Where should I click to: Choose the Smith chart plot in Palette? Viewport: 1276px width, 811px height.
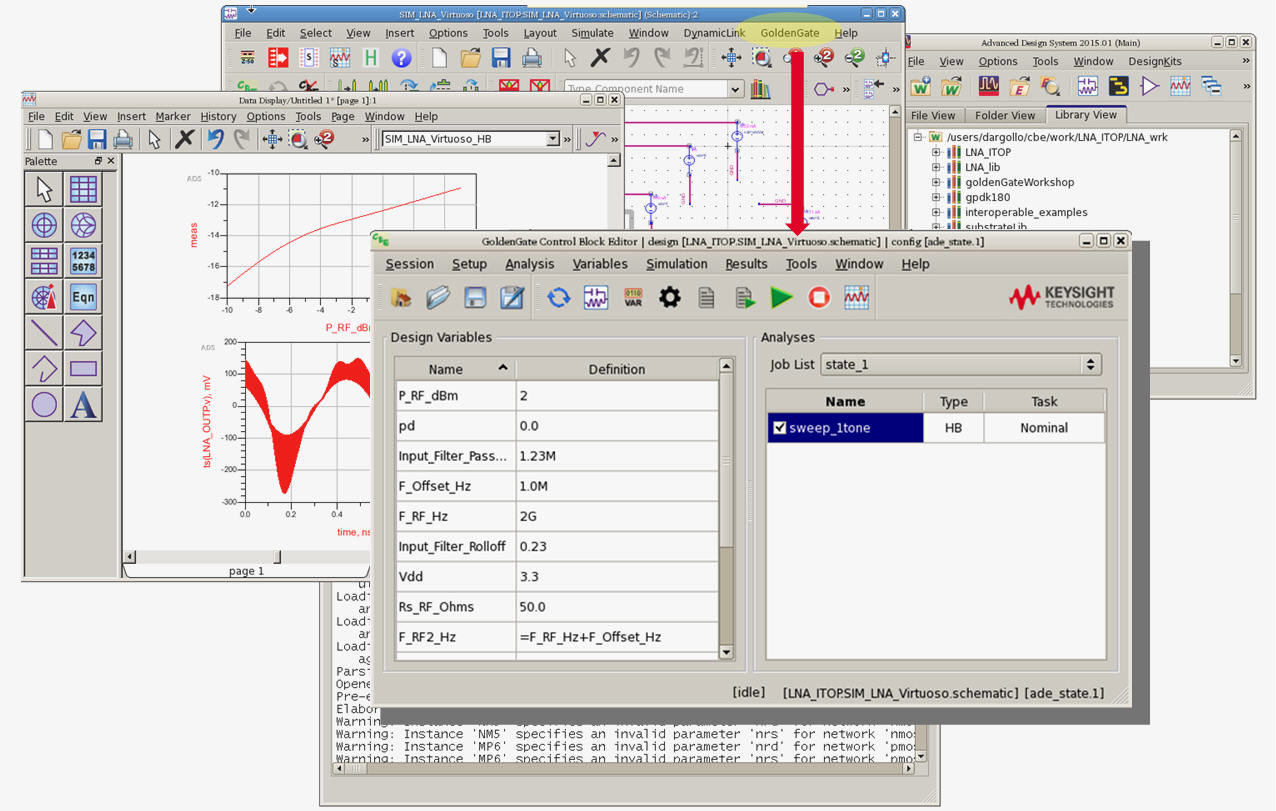click(84, 225)
